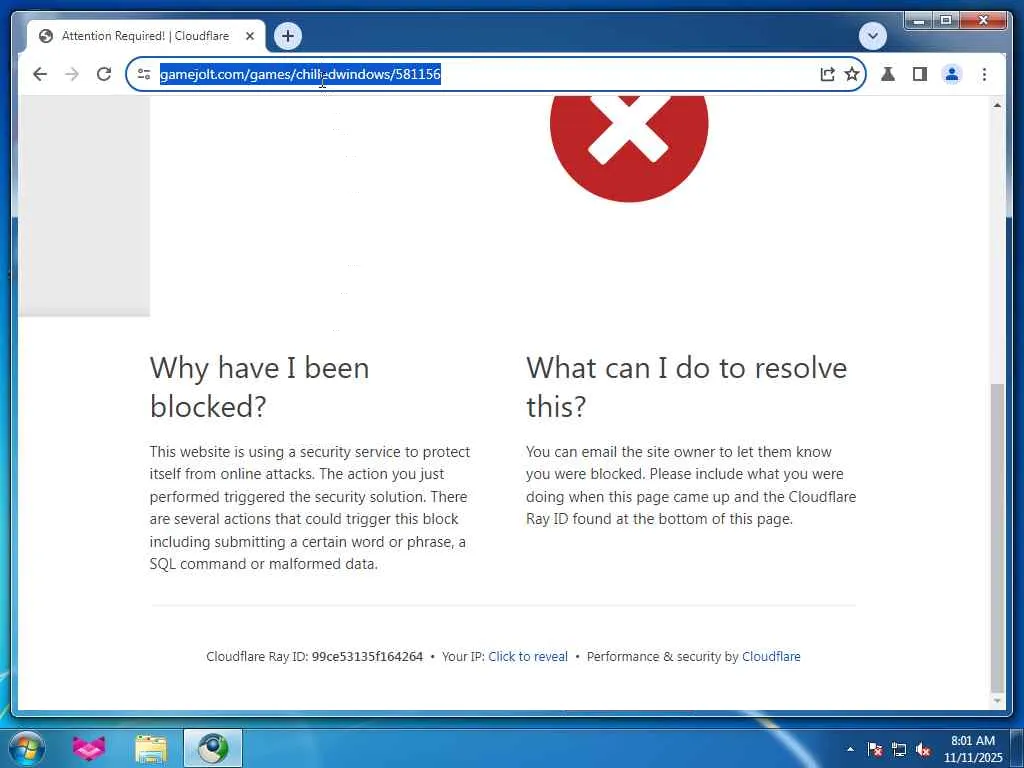This screenshot has width=1024, height=768.
Task: Open the Windows Start menu
Action: (27, 748)
